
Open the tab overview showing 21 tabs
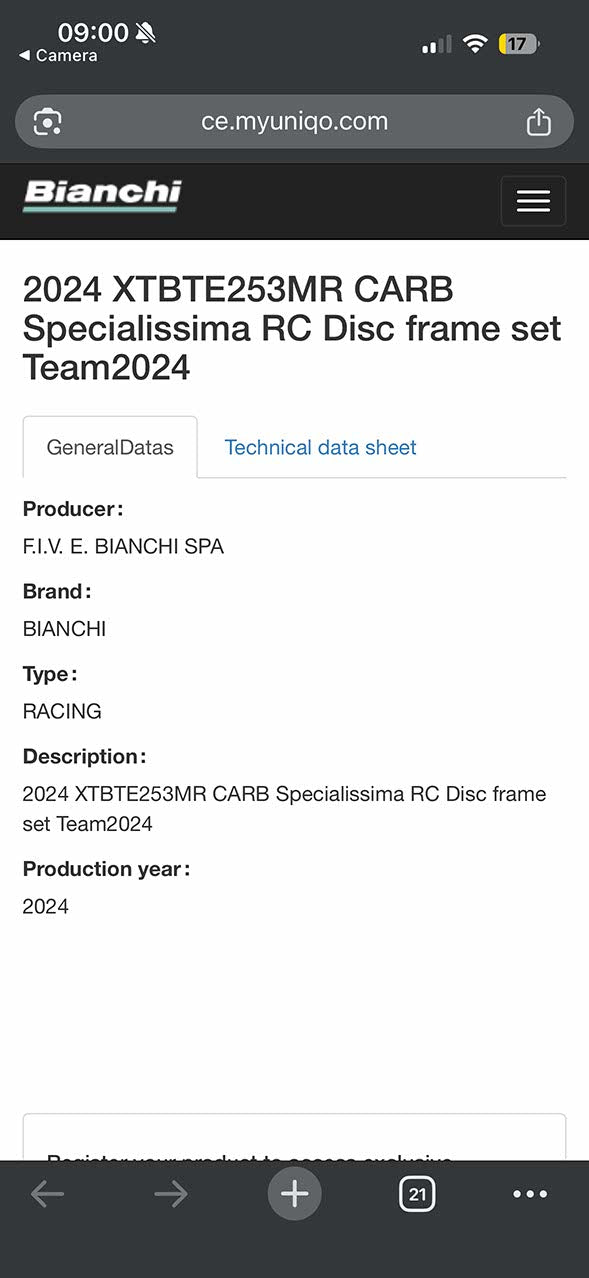point(417,1193)
